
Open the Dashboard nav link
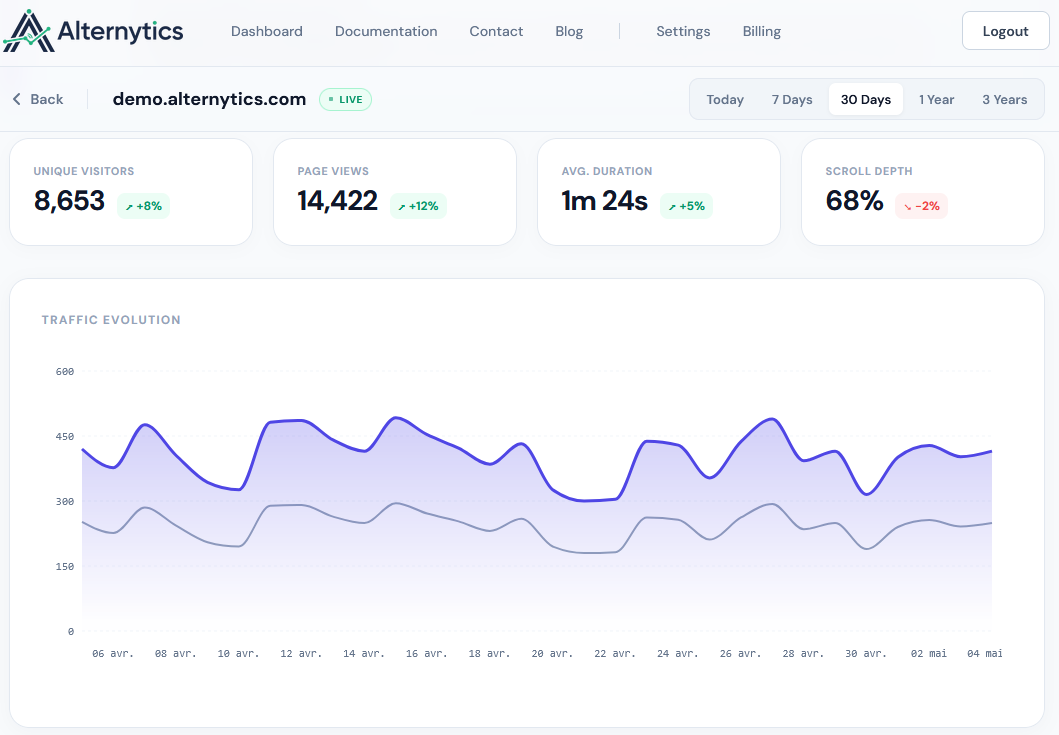[x=267, y=31]
